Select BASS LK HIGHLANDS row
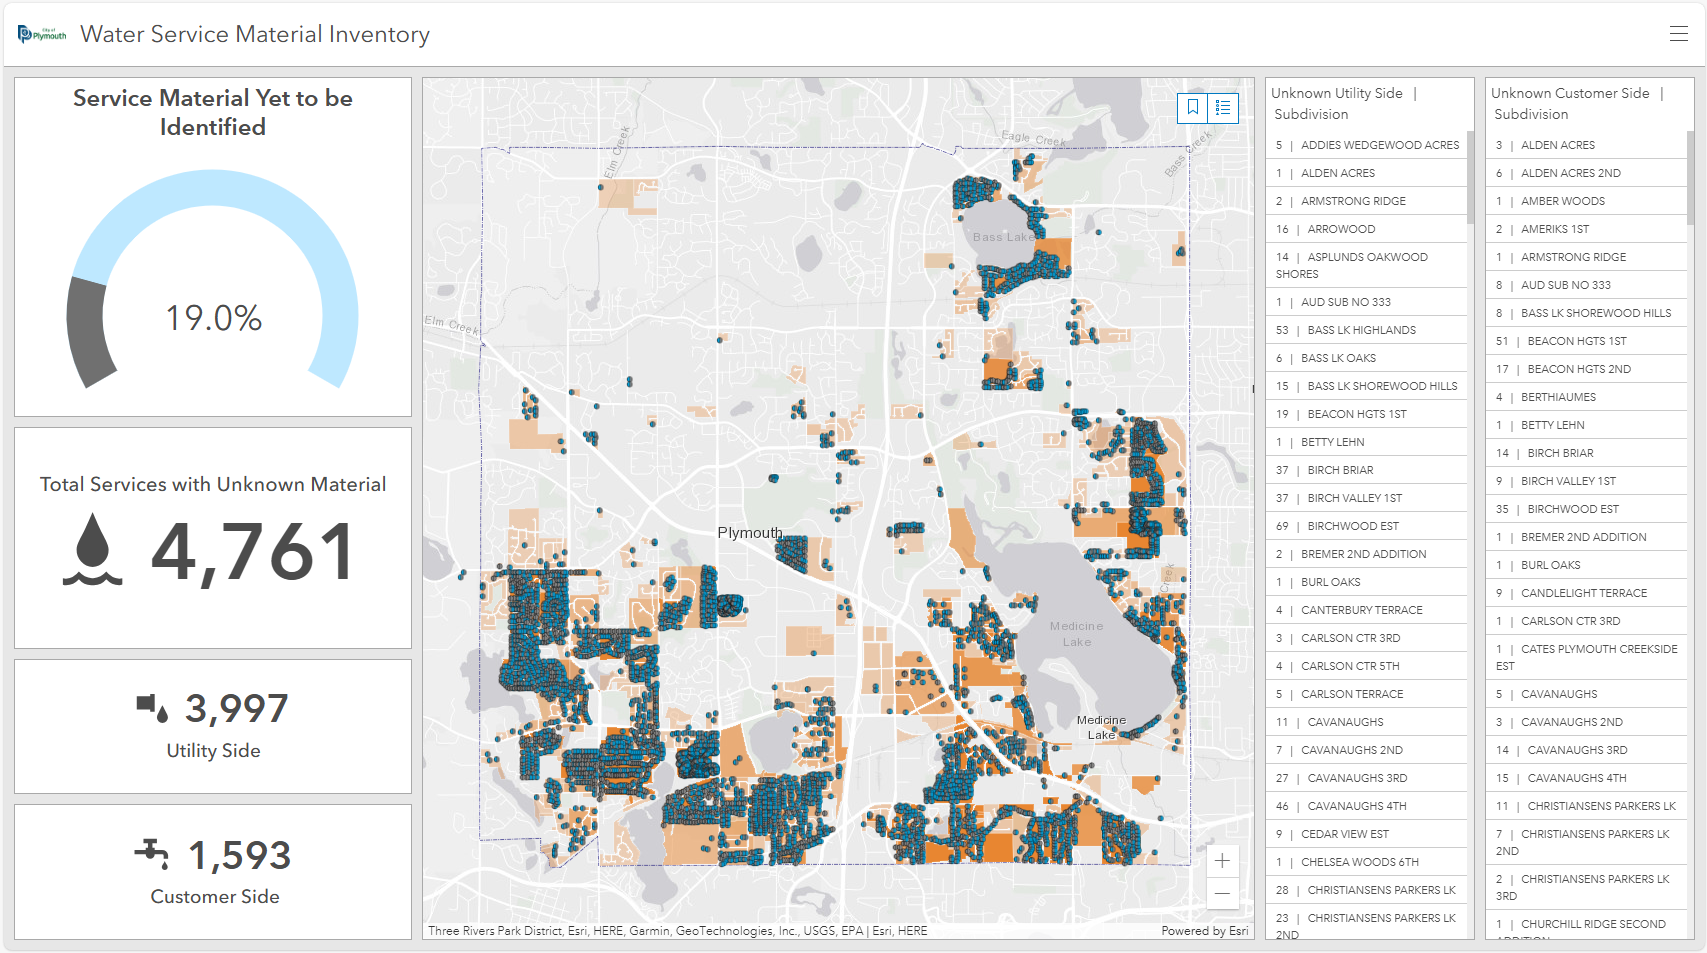The height and width of the screenshot is (953, 1707). (x=1366, y=330)
